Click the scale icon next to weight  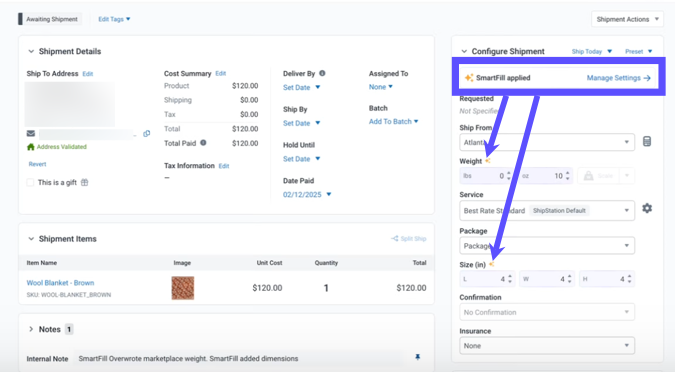(x=588, y=176)
